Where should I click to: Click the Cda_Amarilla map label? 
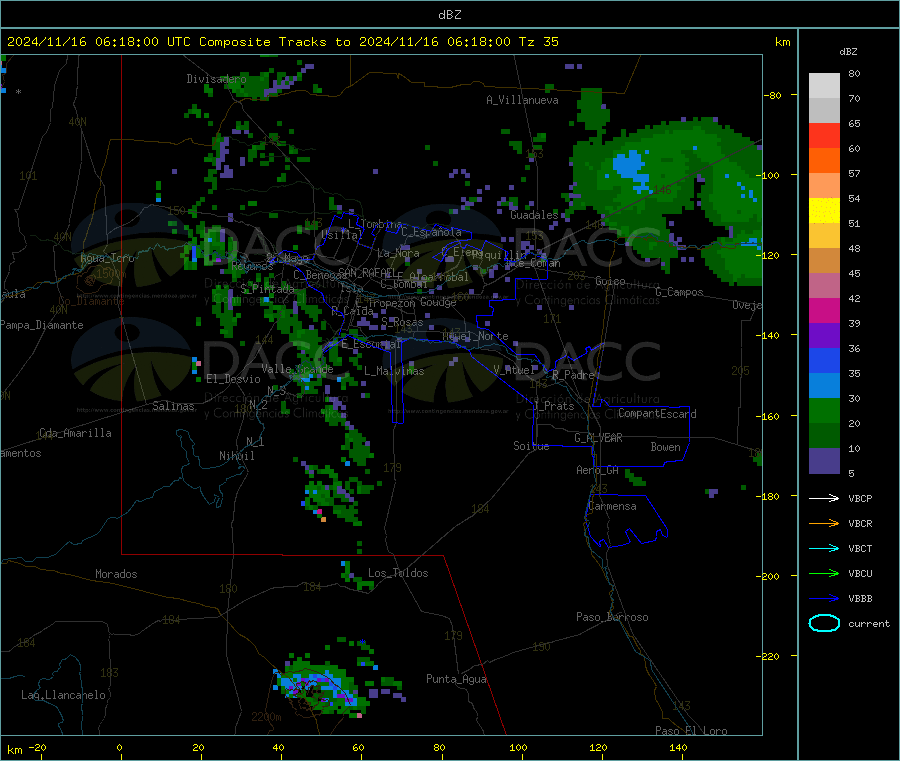click(75, 433)
